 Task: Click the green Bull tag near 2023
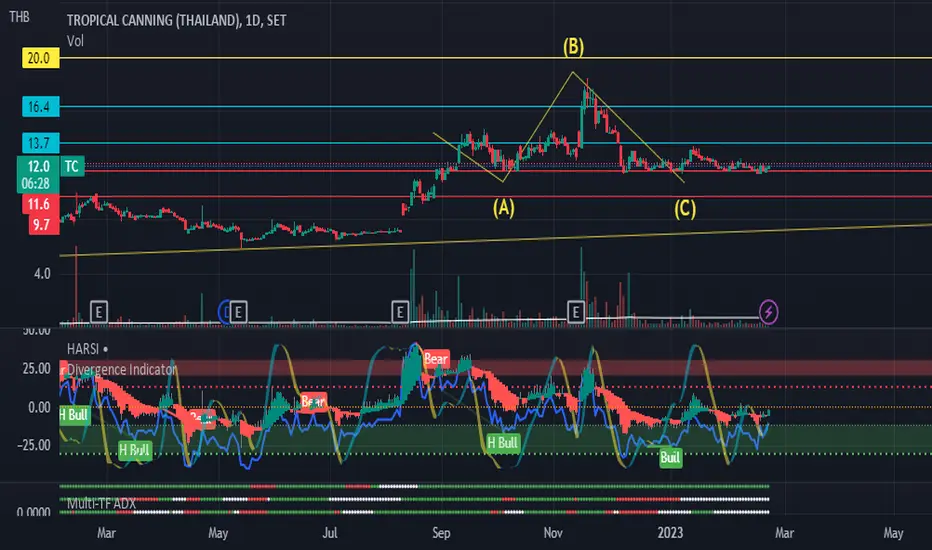670,457
